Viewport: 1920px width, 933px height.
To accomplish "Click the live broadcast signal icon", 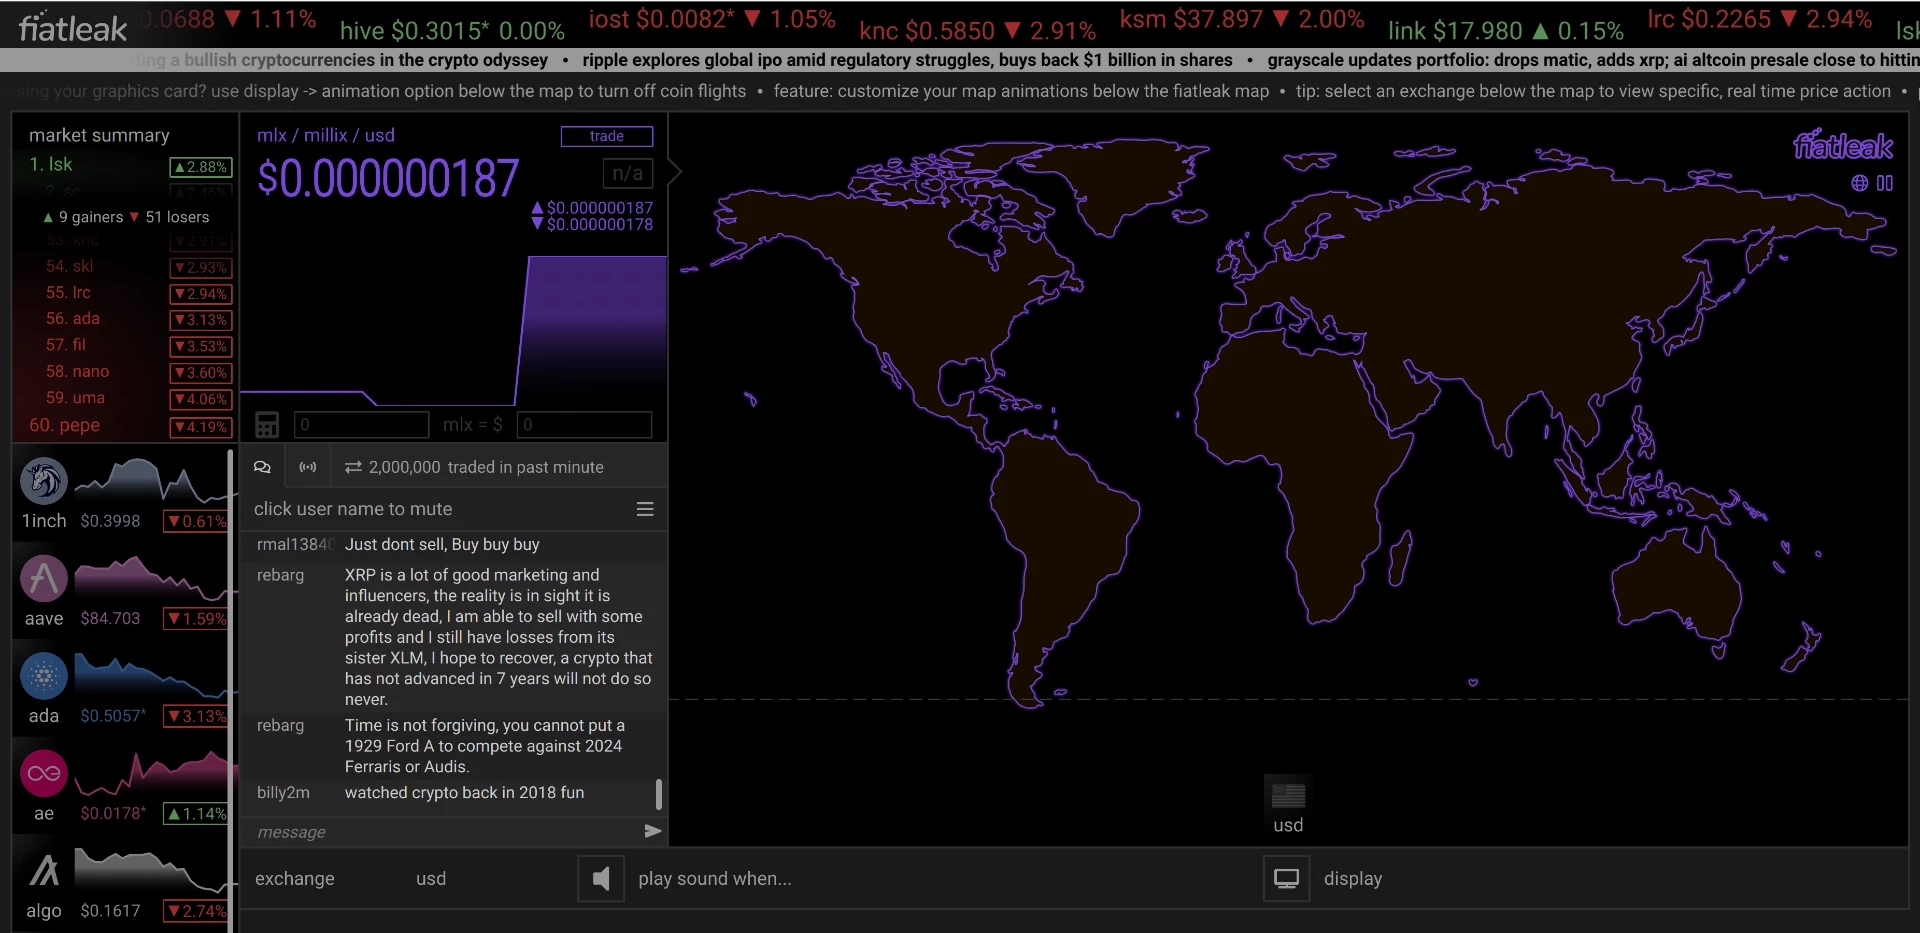I will pyautogui.click(x=308, y=467).
